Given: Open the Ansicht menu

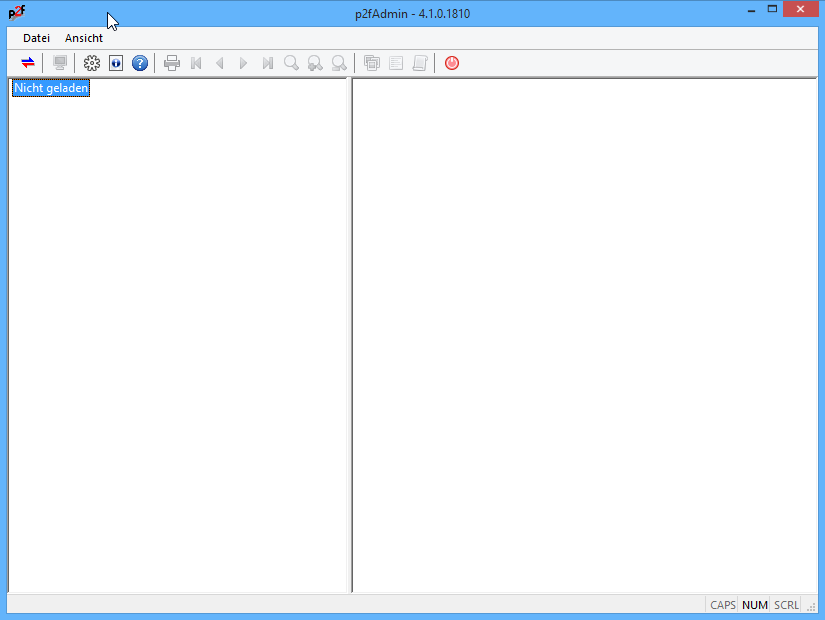Looking at the screenshot, I should [x=84, y=38].
